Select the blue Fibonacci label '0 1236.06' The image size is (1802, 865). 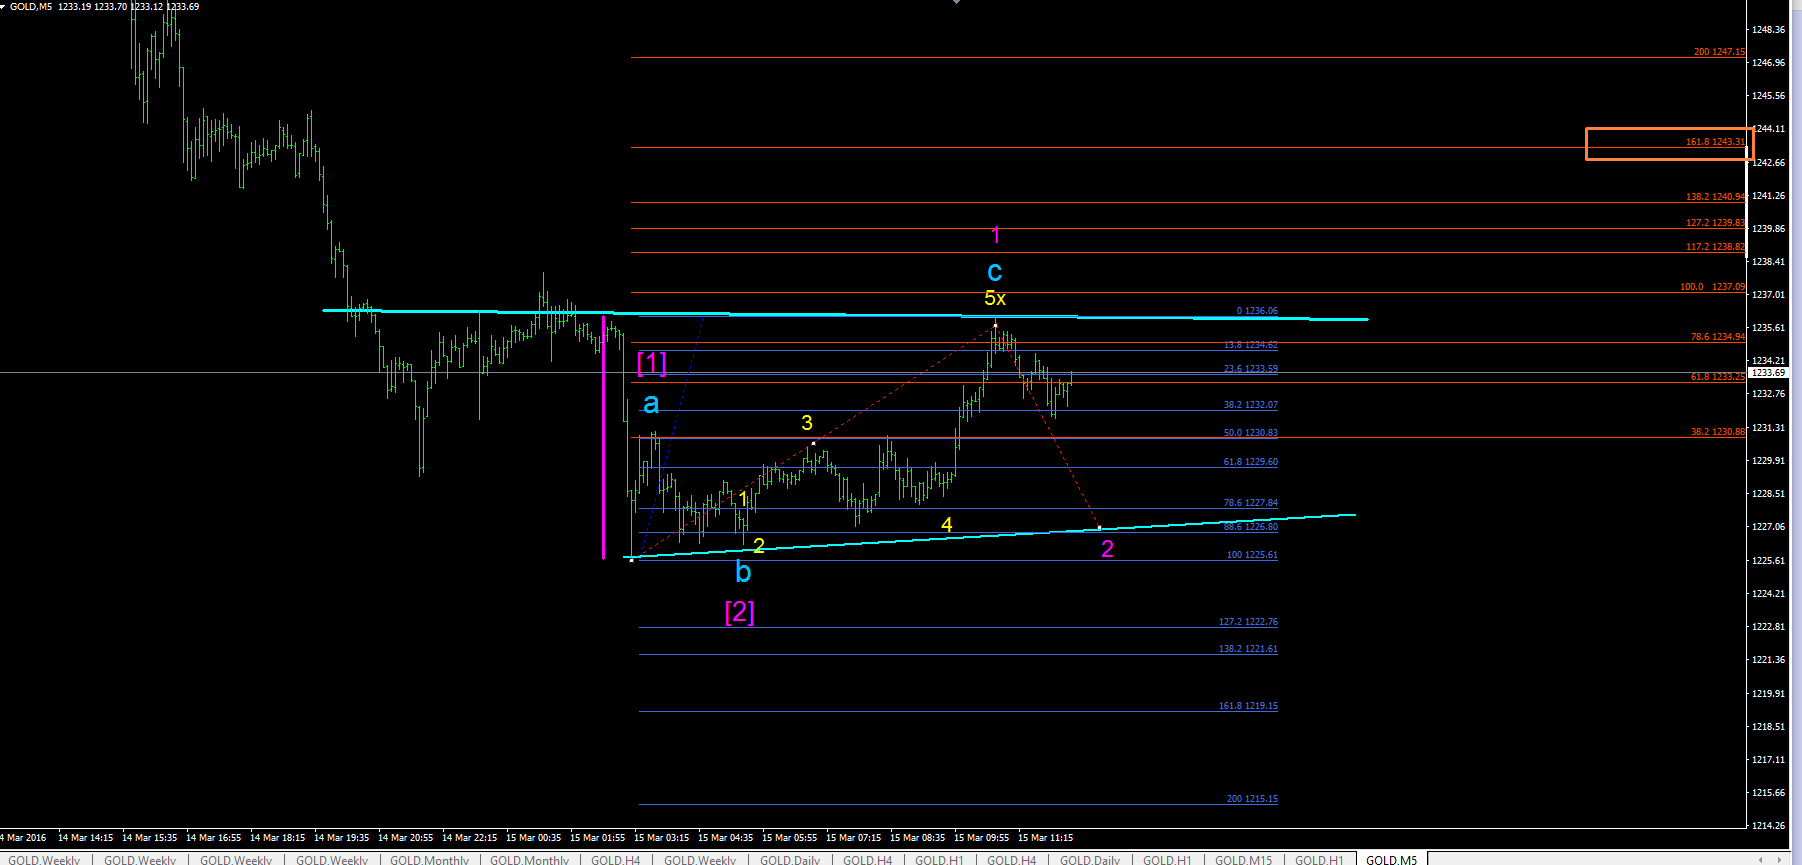(x=1257, y=311)
